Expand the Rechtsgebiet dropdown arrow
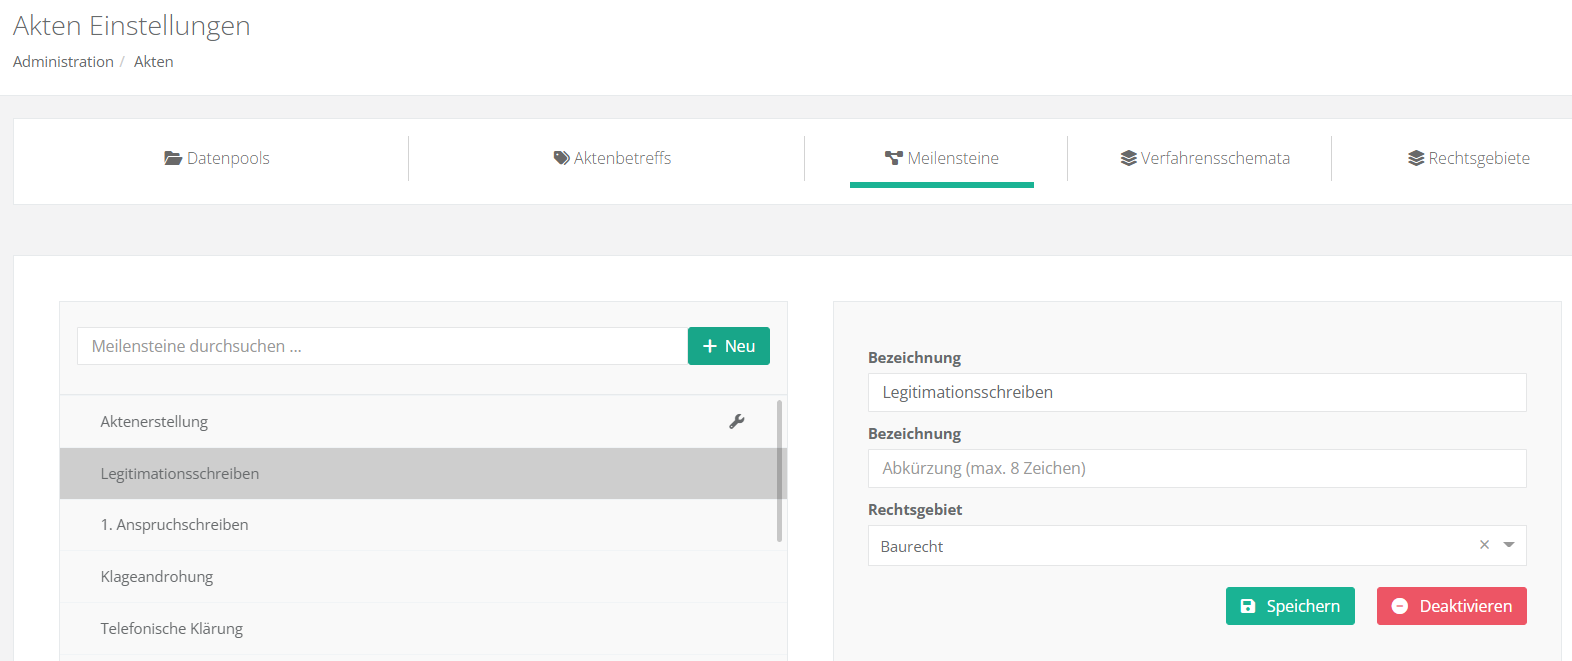Image resolution: width=1572 pixels, height=661 pixels. point(1509,545)
